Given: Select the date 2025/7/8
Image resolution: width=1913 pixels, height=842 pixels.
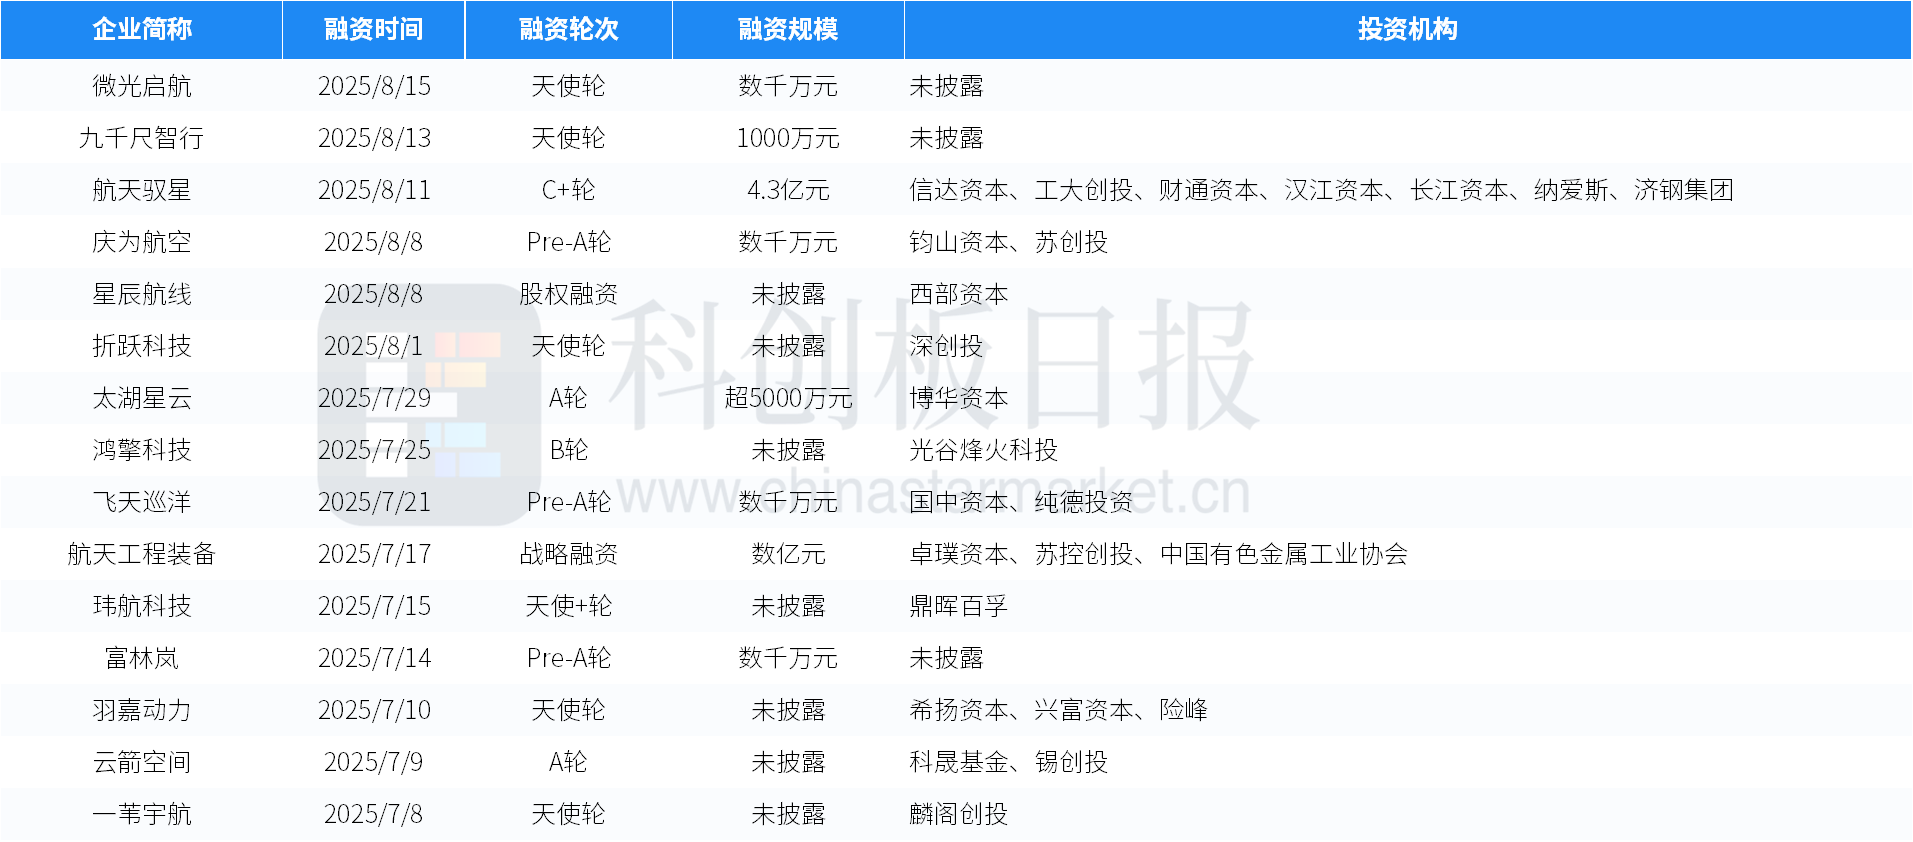Looking at the screenshot, I should 374,814.
